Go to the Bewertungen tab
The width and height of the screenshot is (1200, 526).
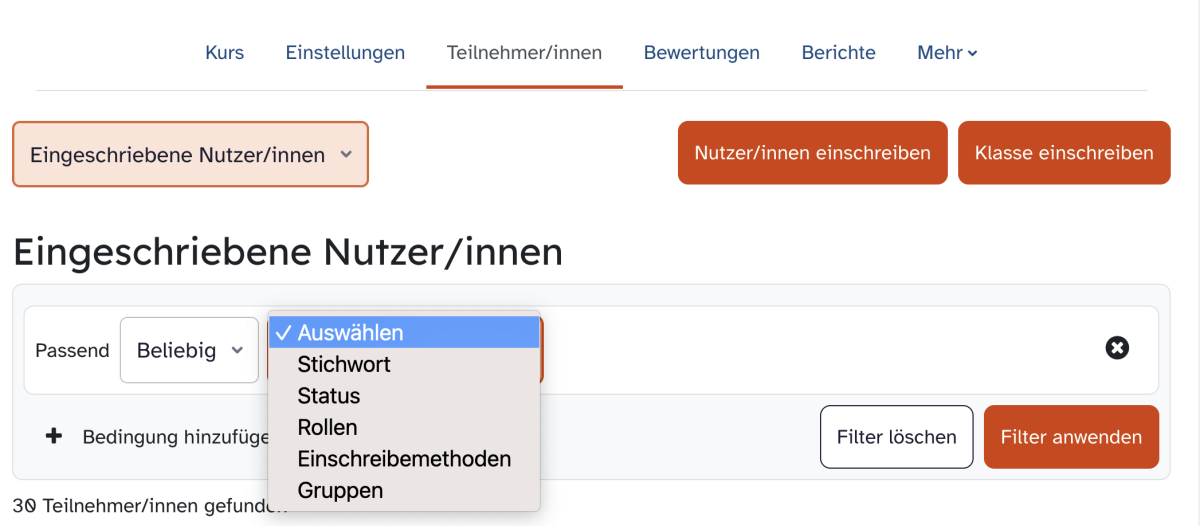[x=701, y=52]
